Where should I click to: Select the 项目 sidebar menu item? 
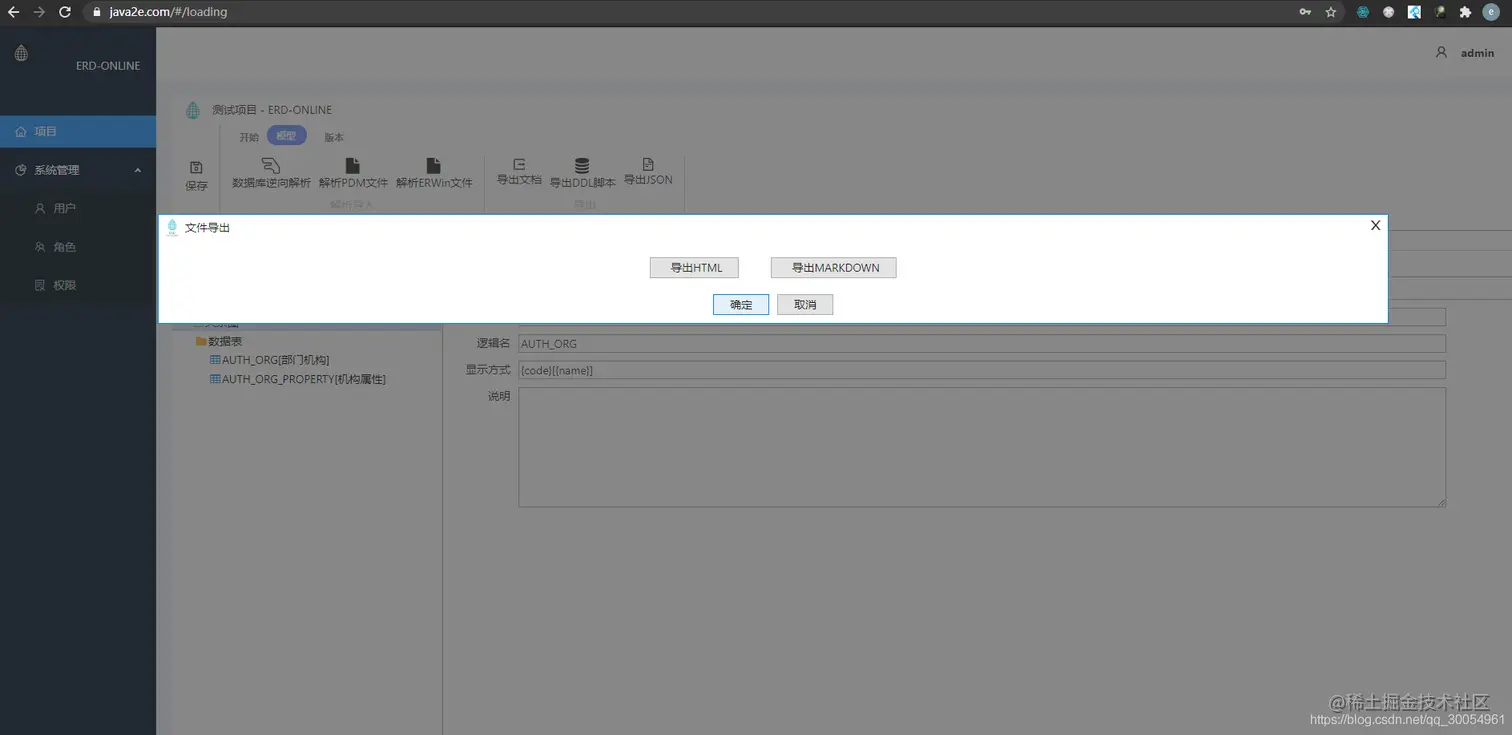pyautogui.click(x=78, y=131)
